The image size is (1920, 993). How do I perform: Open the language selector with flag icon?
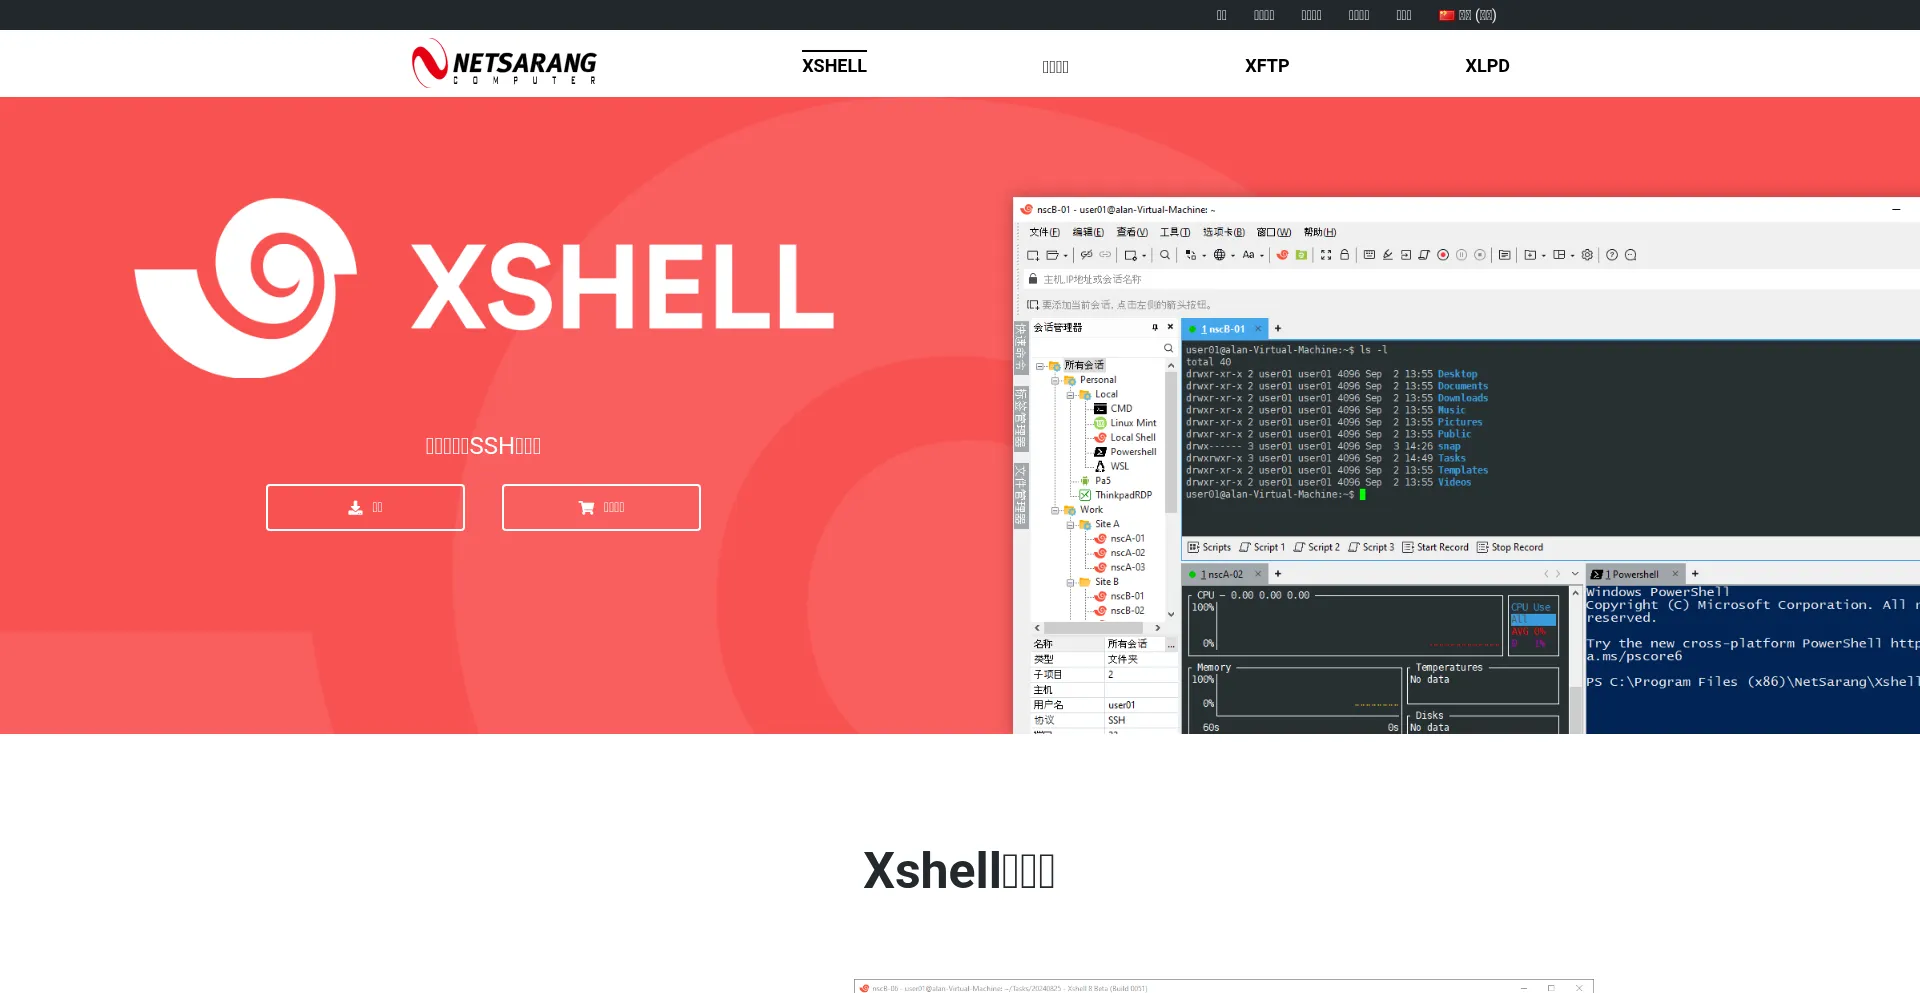[1467, 15]
